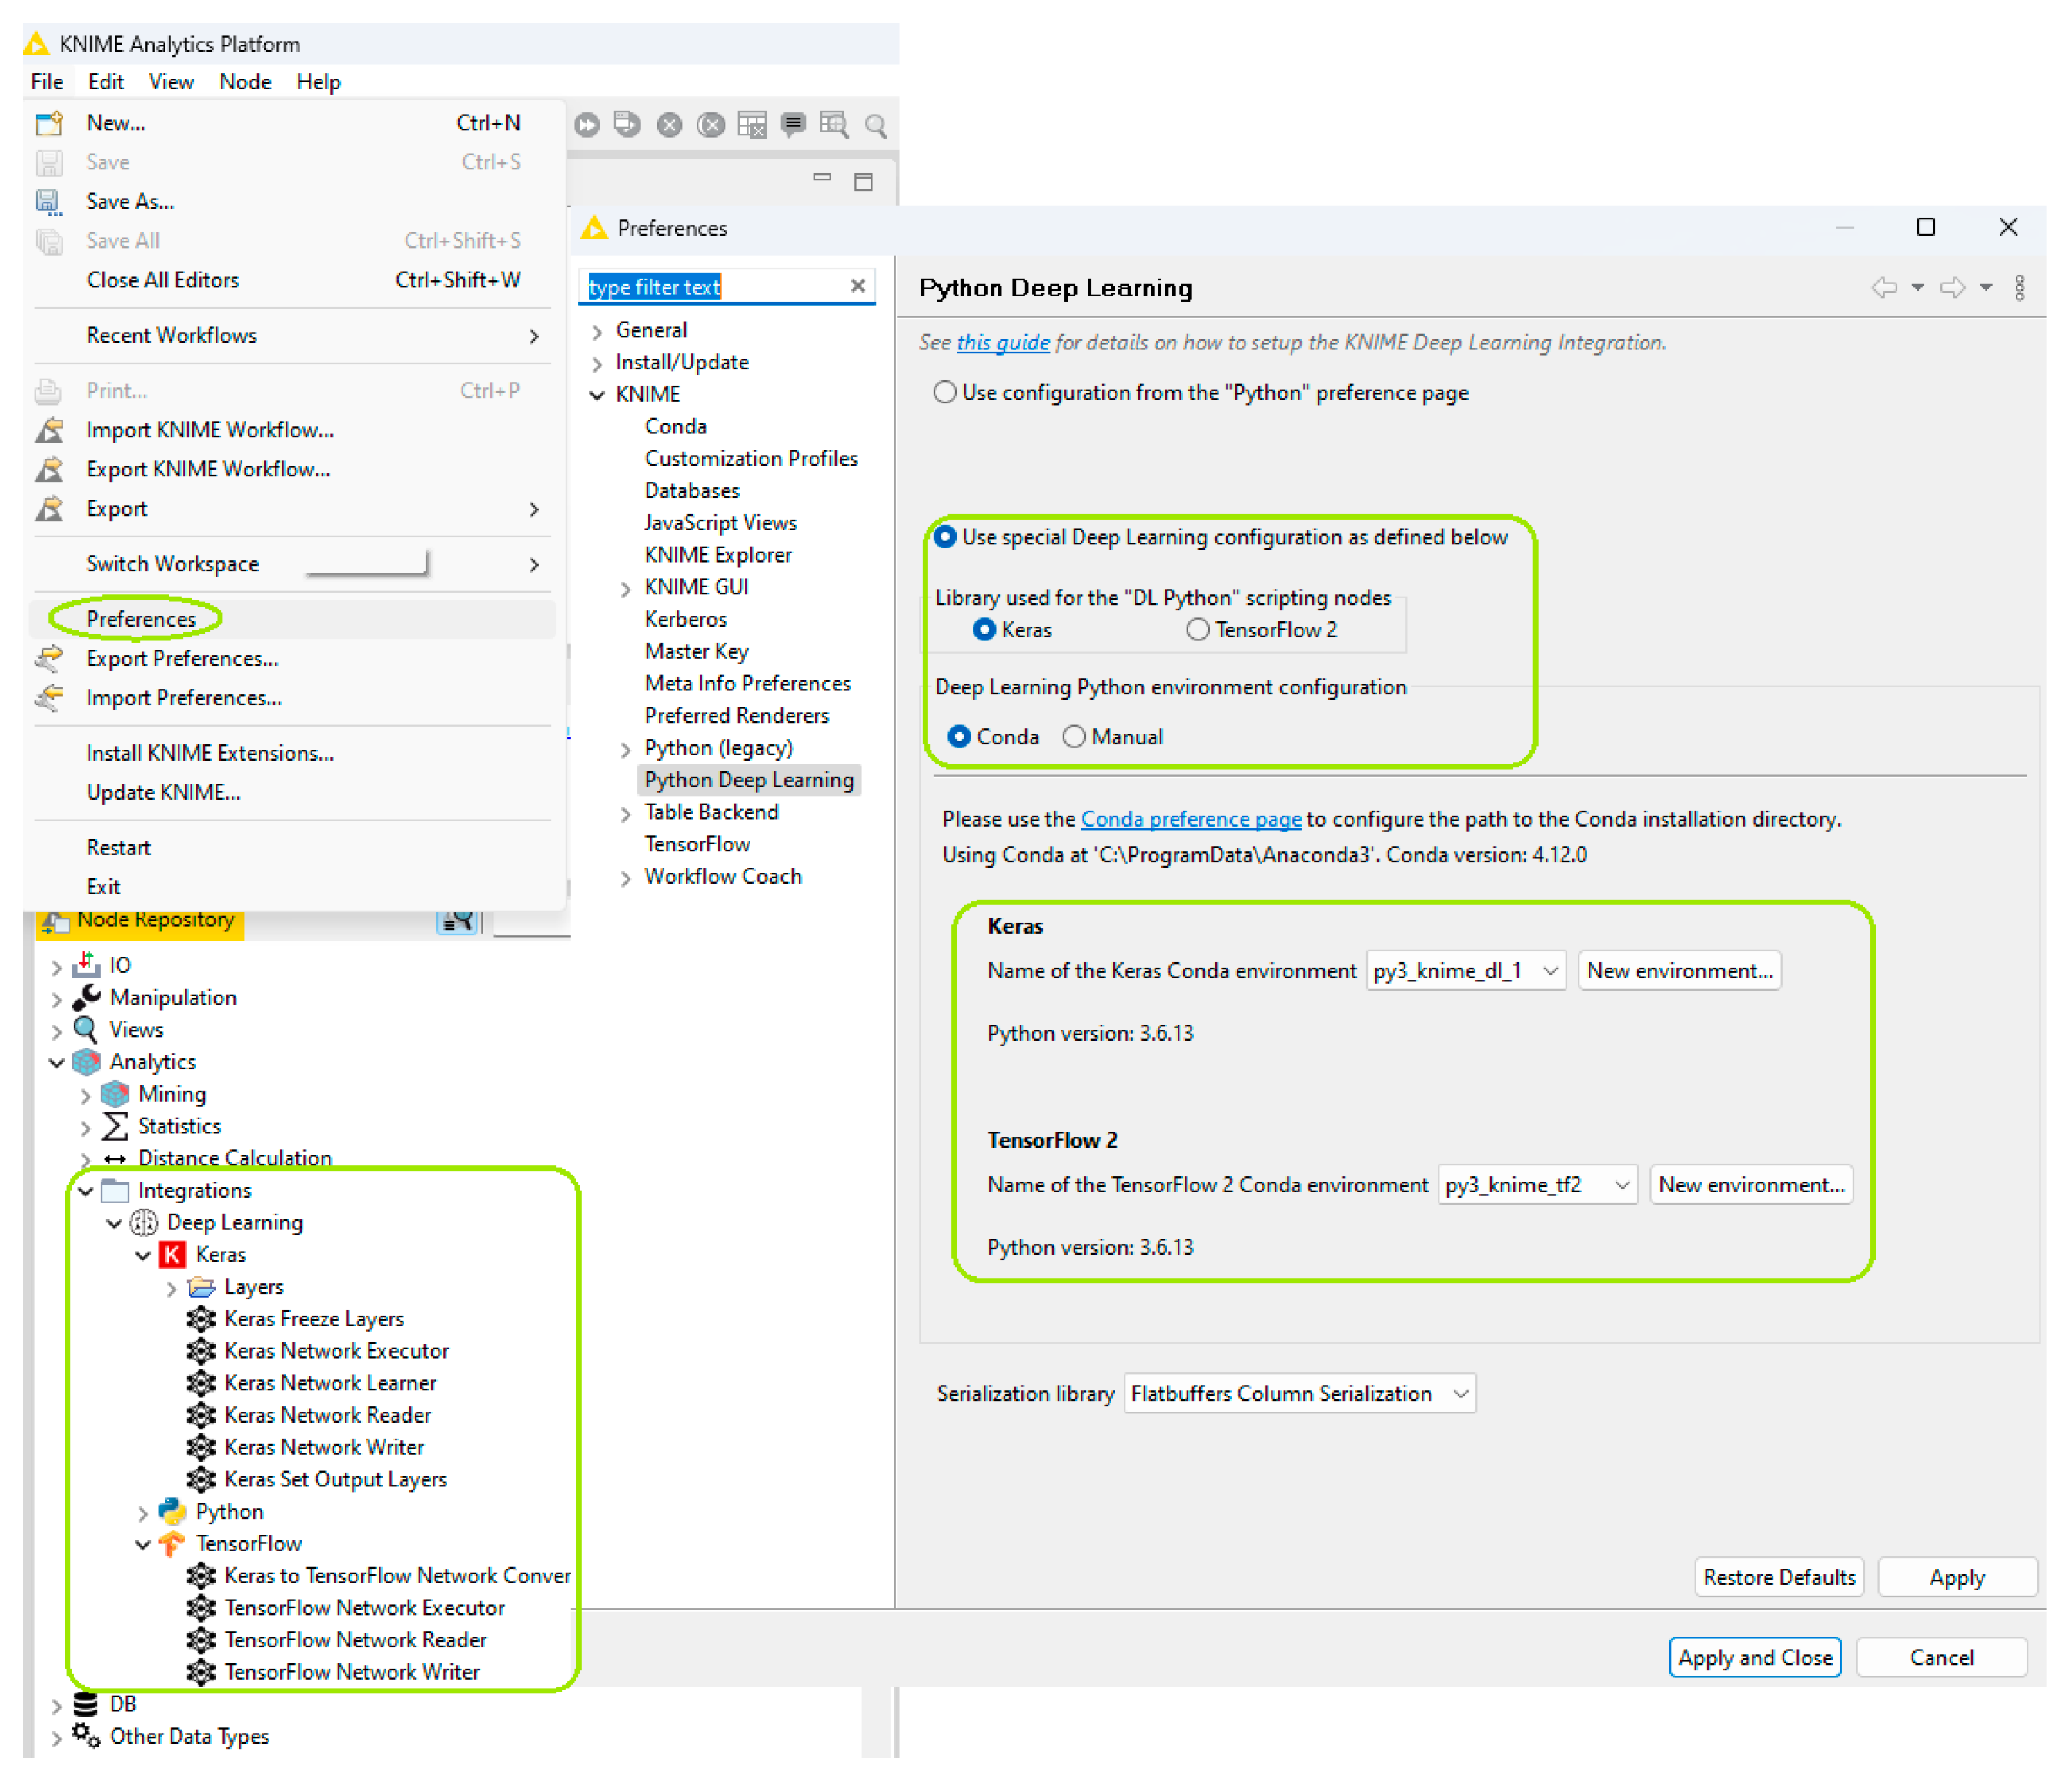Select the TensorFlow 2 library radio button
This screenshot has height=1772, width=2072.
(x=1198, y=630)
